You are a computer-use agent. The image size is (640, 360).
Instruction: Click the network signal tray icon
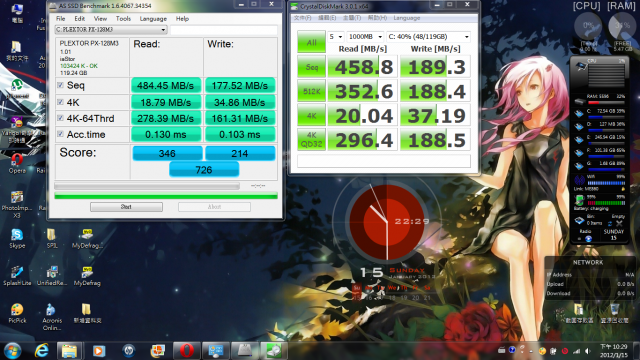click(x=577, y=351)
